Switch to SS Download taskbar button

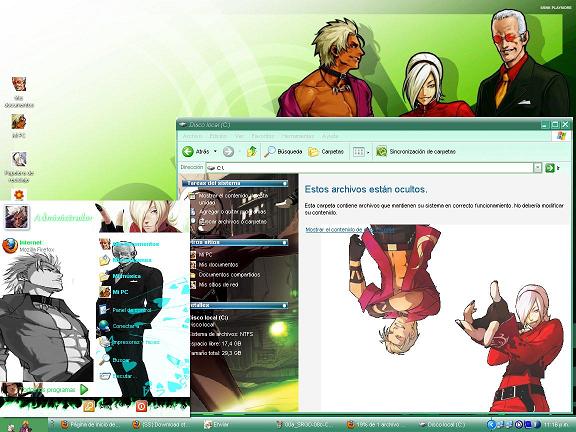tap(162, 425)
